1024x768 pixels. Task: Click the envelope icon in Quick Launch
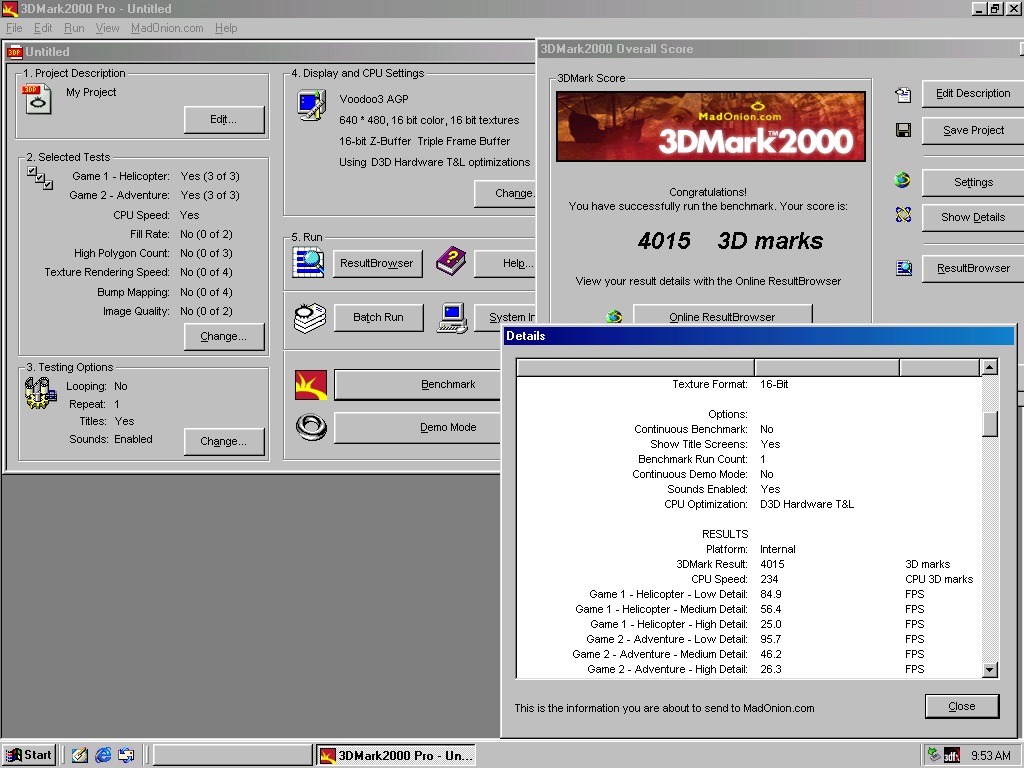pos(126,755)
